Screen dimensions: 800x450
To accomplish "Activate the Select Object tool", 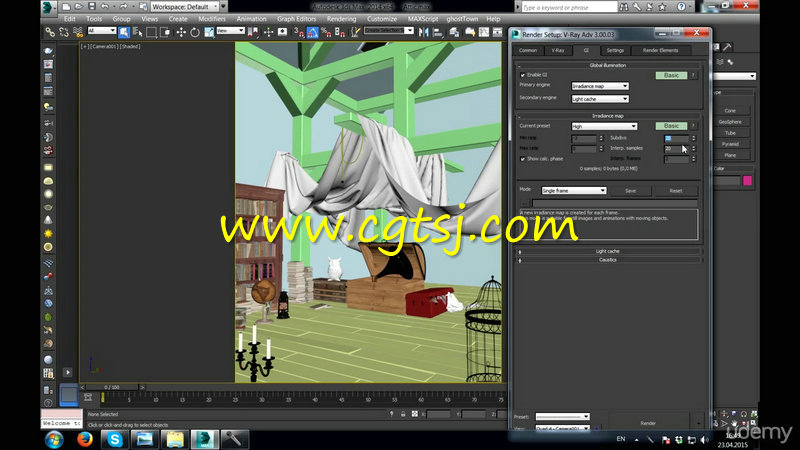I will tap(124, 32).
